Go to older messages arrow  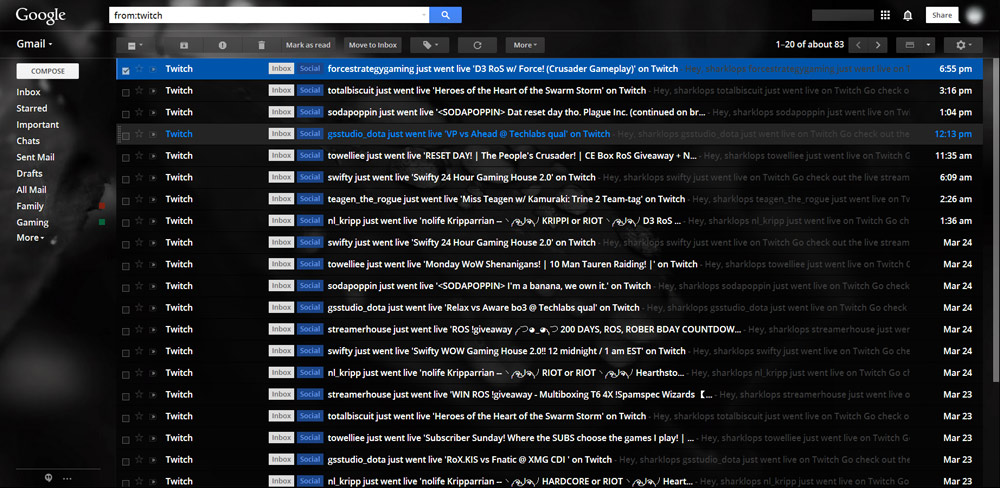(x=878, y=45)
